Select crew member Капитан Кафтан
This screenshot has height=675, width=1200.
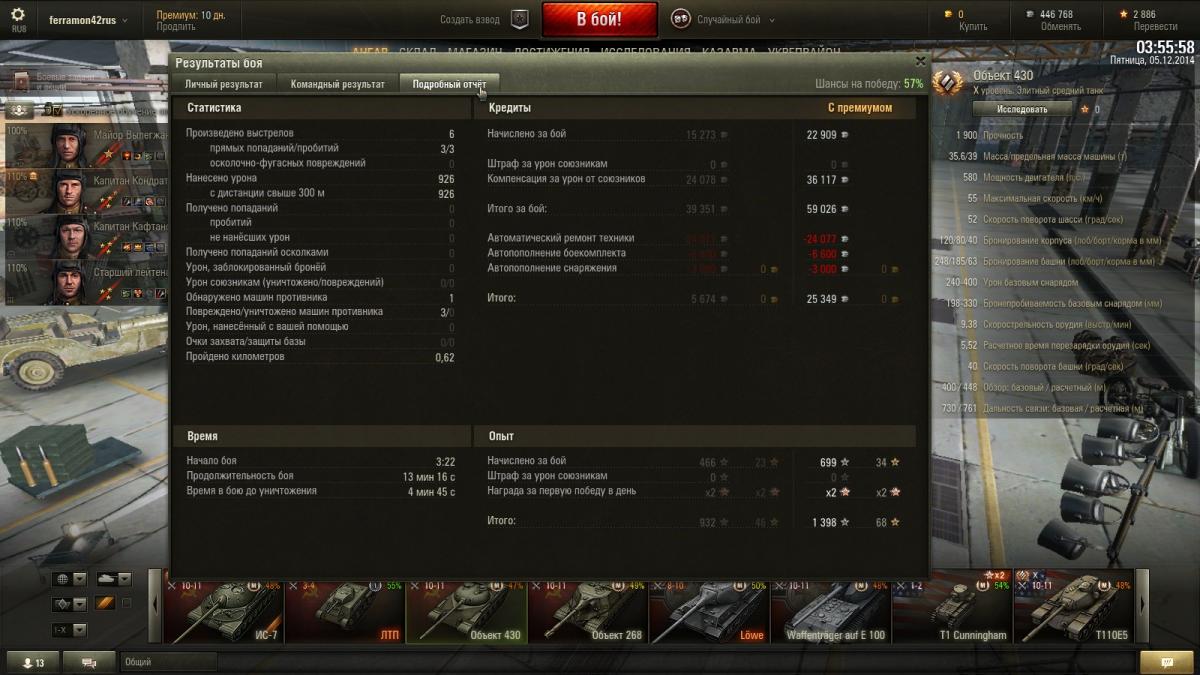point(85,236)
